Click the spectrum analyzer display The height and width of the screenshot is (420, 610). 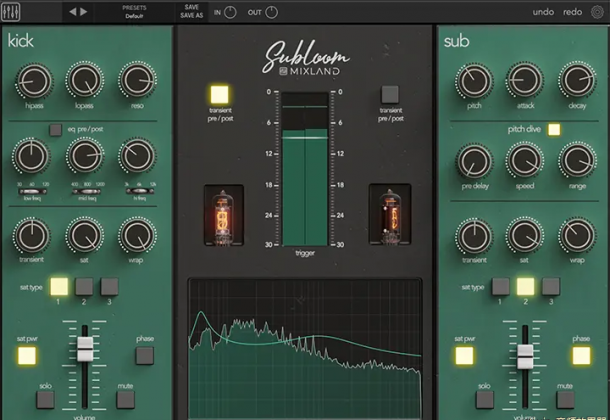(305, 348)
